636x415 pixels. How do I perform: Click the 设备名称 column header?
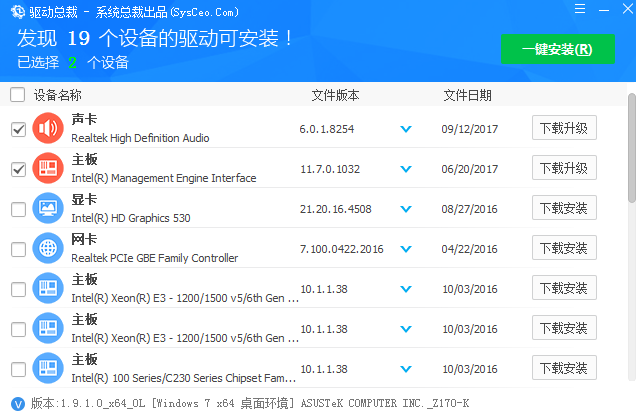58,95
